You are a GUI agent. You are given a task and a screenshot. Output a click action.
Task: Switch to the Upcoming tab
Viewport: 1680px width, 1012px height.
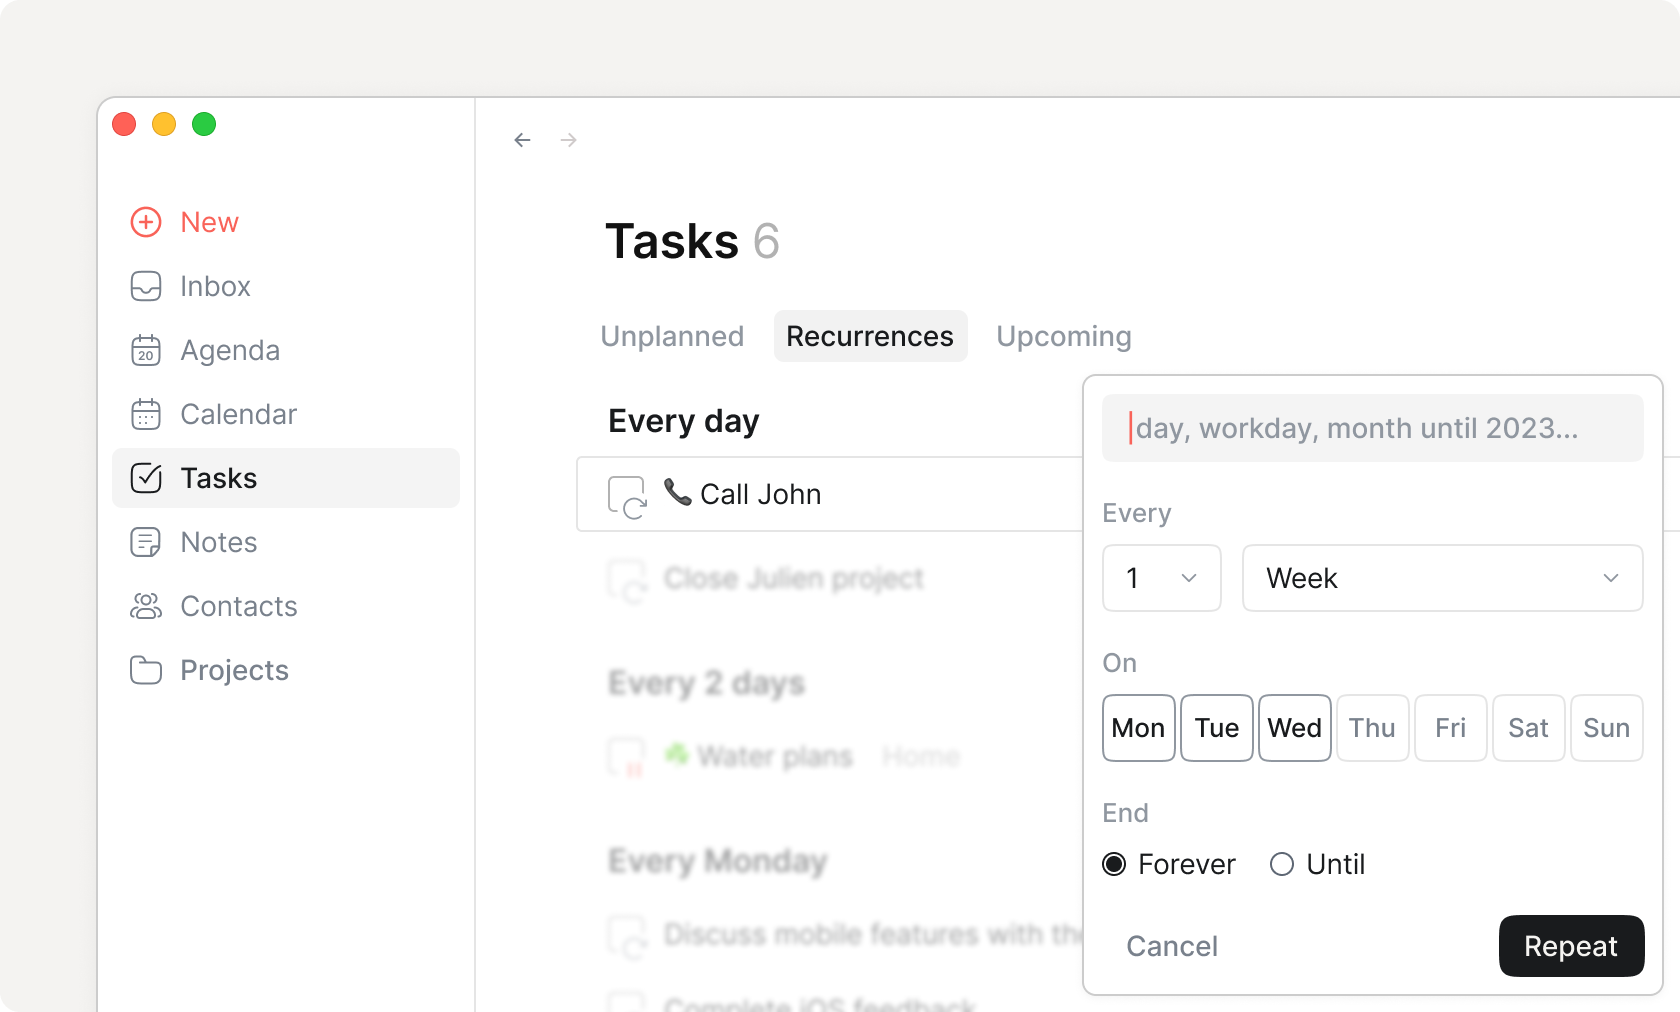click(x=1063, y=336)
